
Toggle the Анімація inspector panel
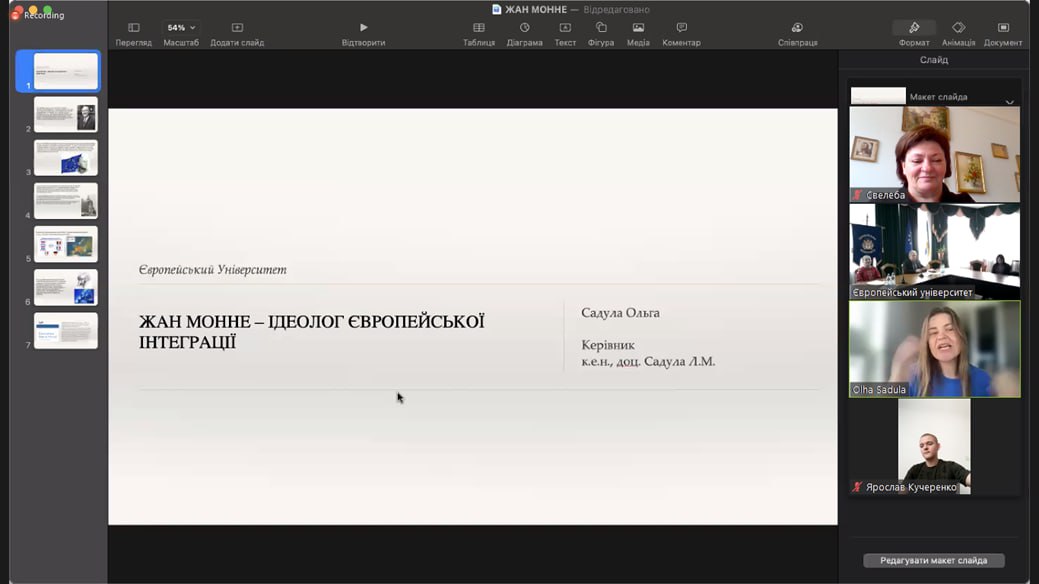tap(958, 28)
